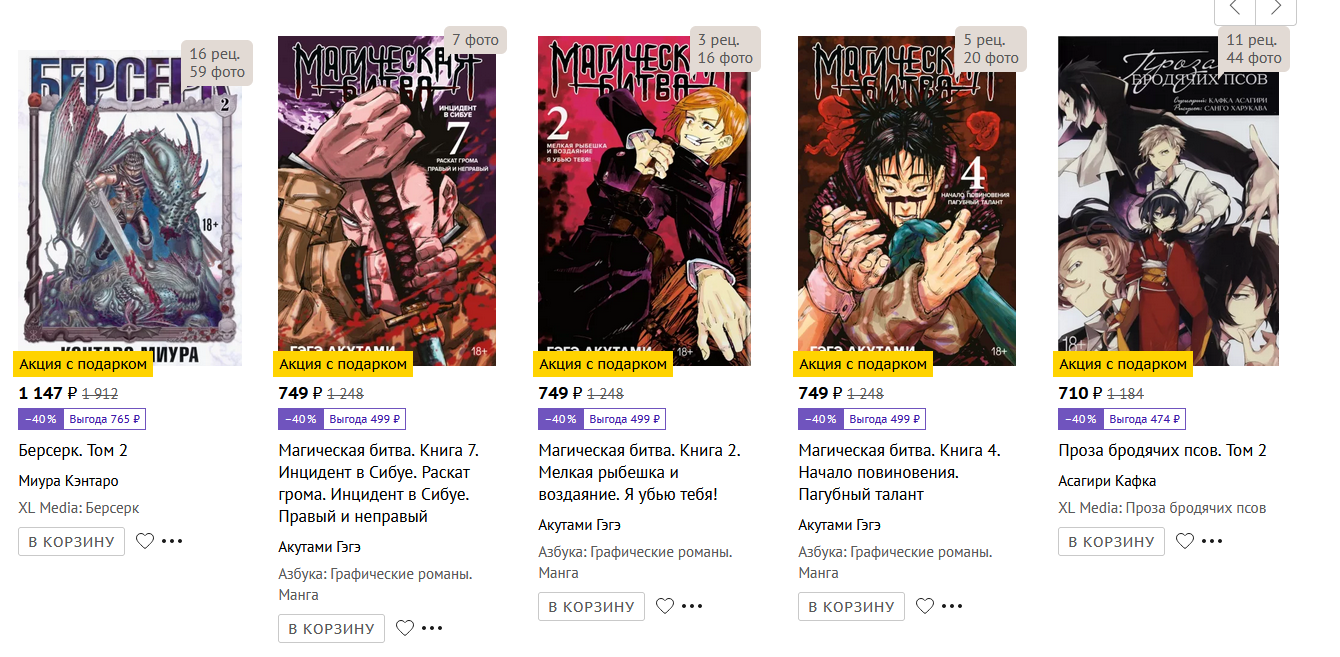Click heart icon for Магическая битва Книга 4
Screen dimensions: 1340x657
(x=925, y=606)
